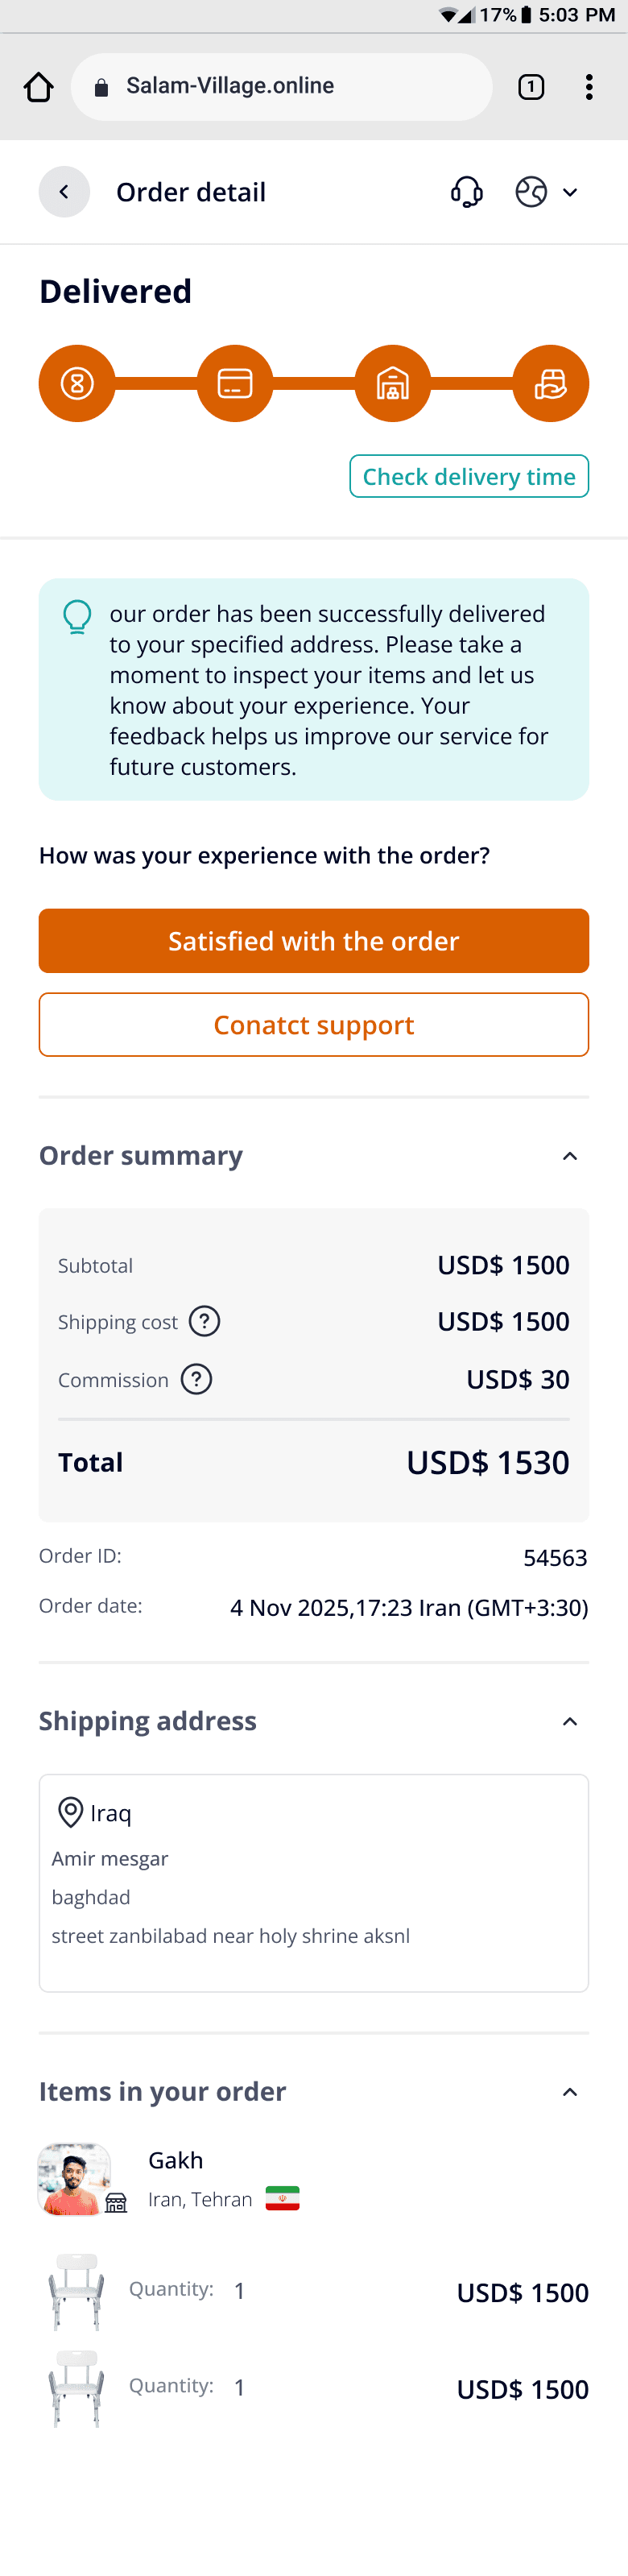Contact support via the headset icon
Screen dimensions: 628x2576
(466, 191)
